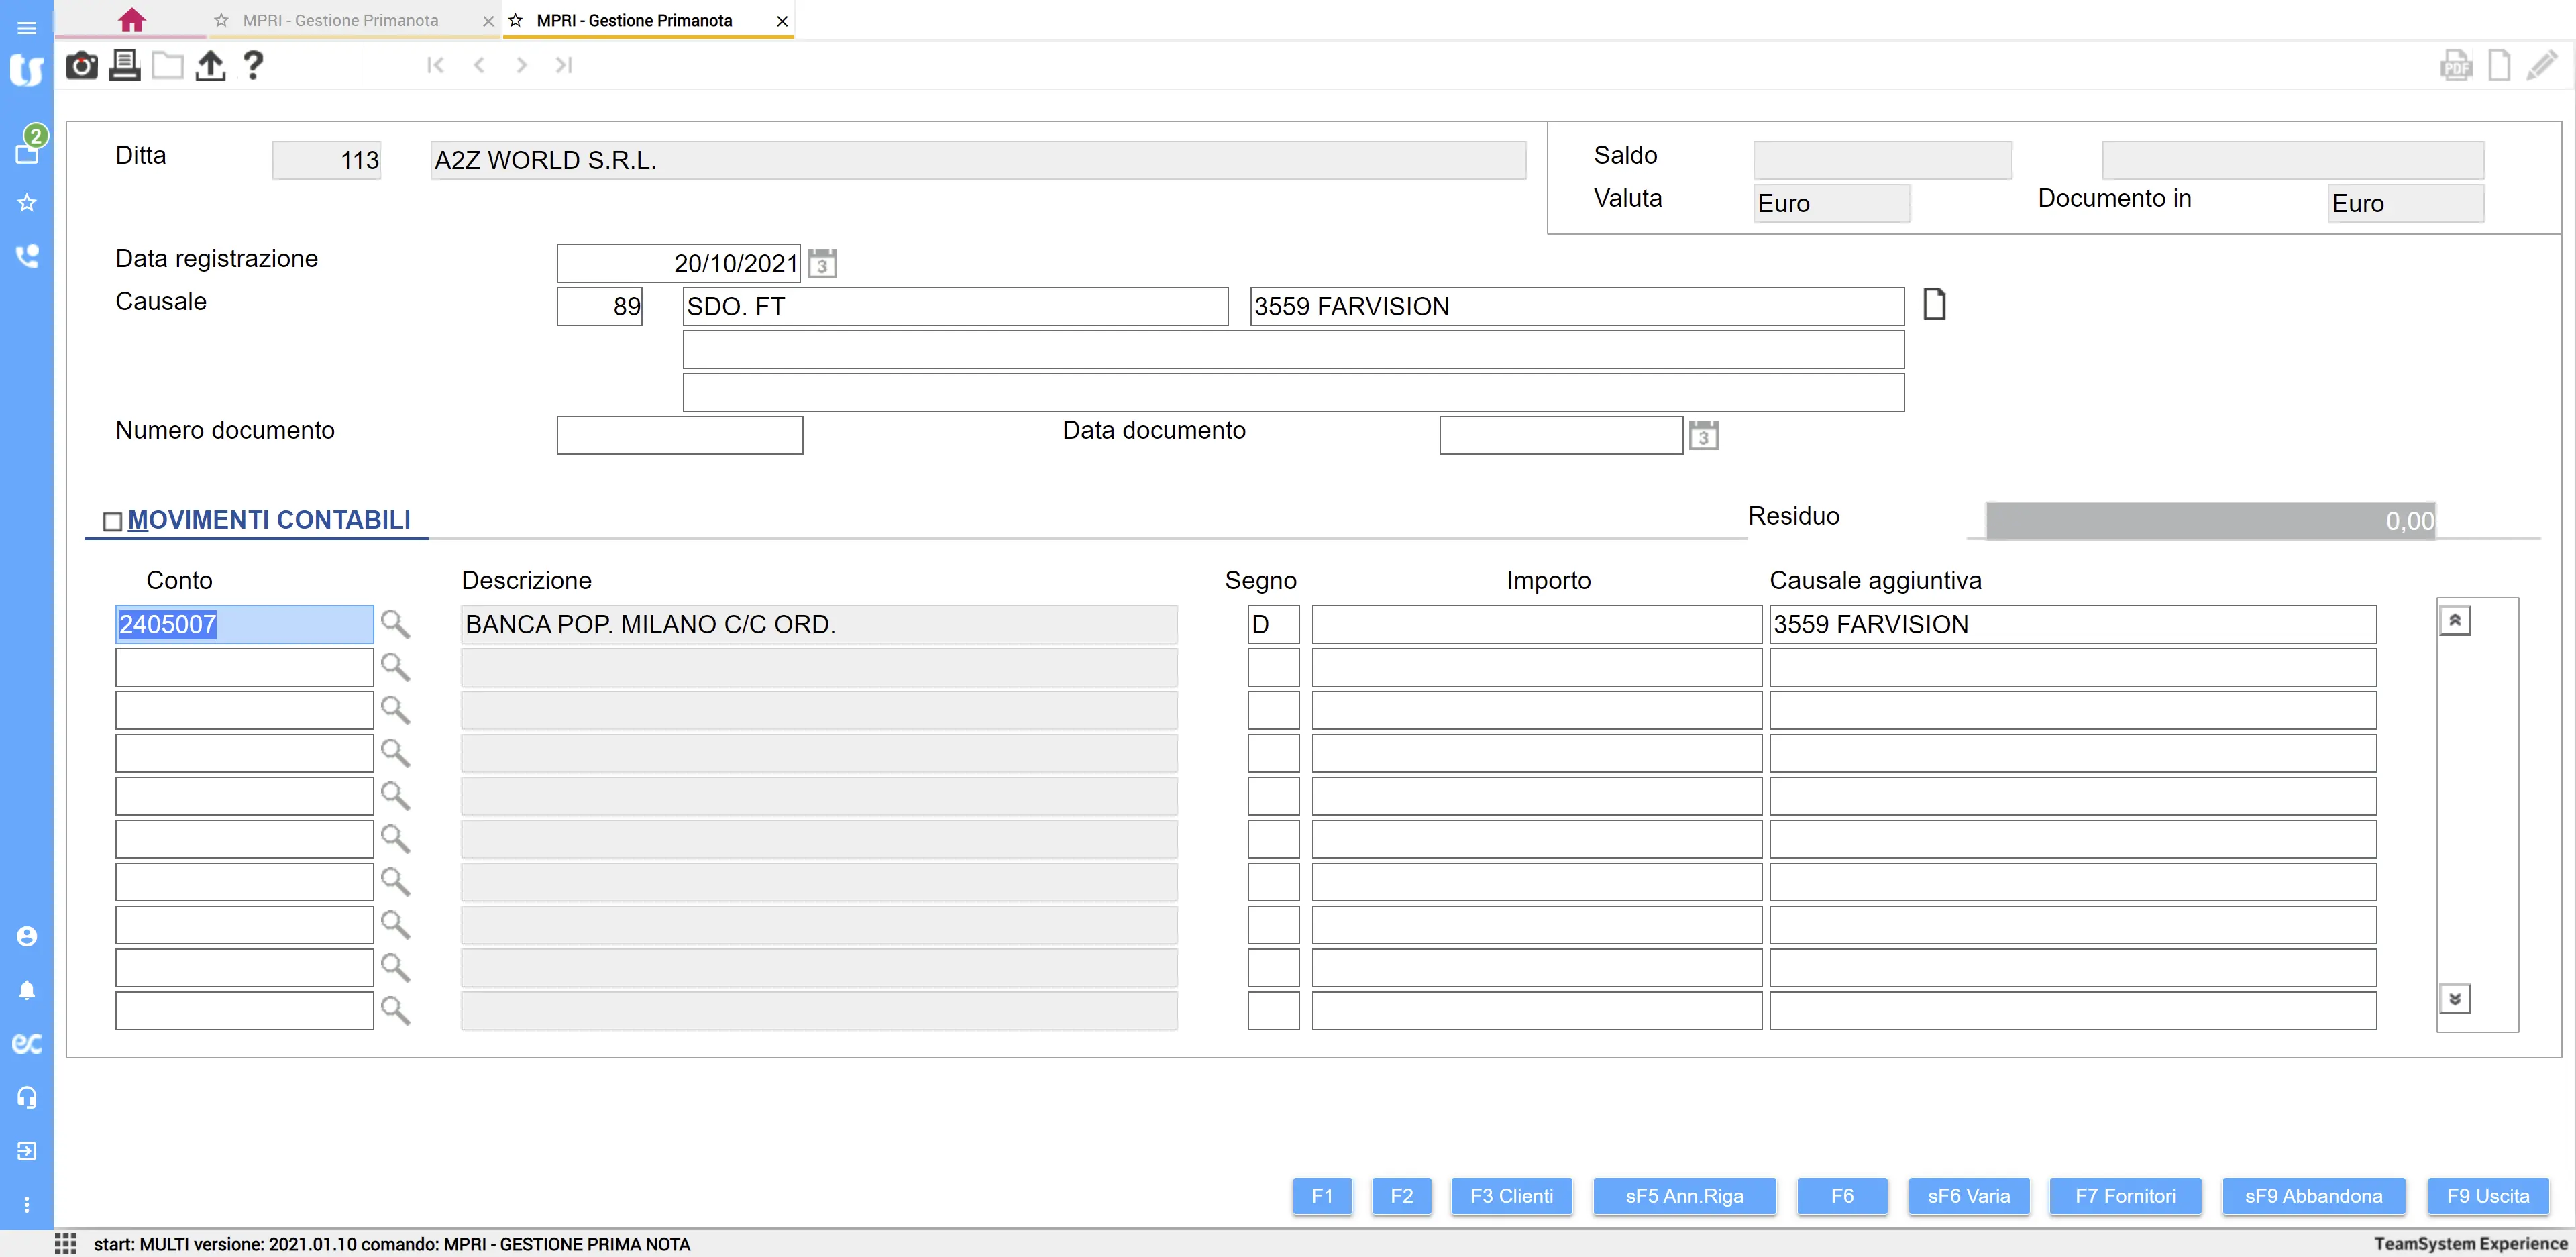Open calendar picker for Data registrazione
Screen dimensions: 2576x1257
pyautogui.click(x=822, y=264)
